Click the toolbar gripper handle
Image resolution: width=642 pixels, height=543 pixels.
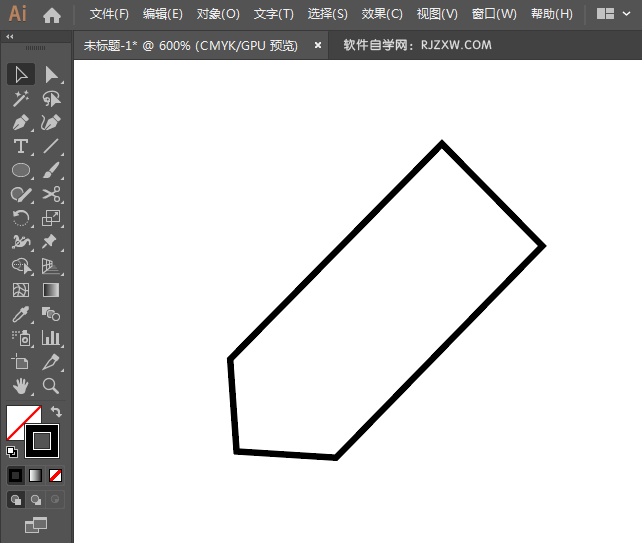(36, 48)
